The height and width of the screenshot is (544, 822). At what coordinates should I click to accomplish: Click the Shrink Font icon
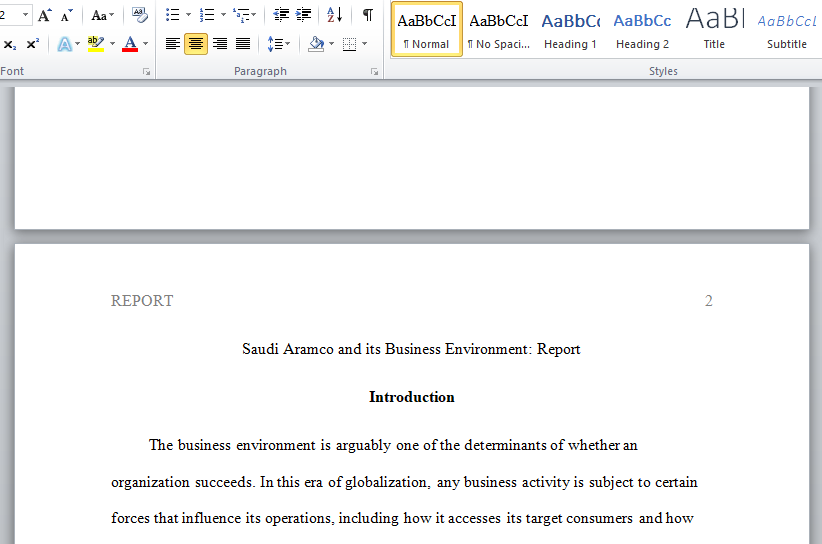(x=66, y=15)
